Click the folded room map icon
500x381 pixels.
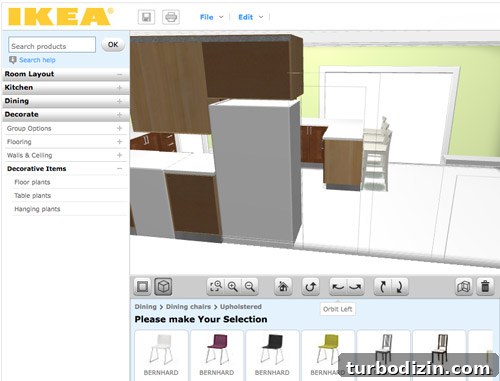pyautogui.click(x=464, y=286)
